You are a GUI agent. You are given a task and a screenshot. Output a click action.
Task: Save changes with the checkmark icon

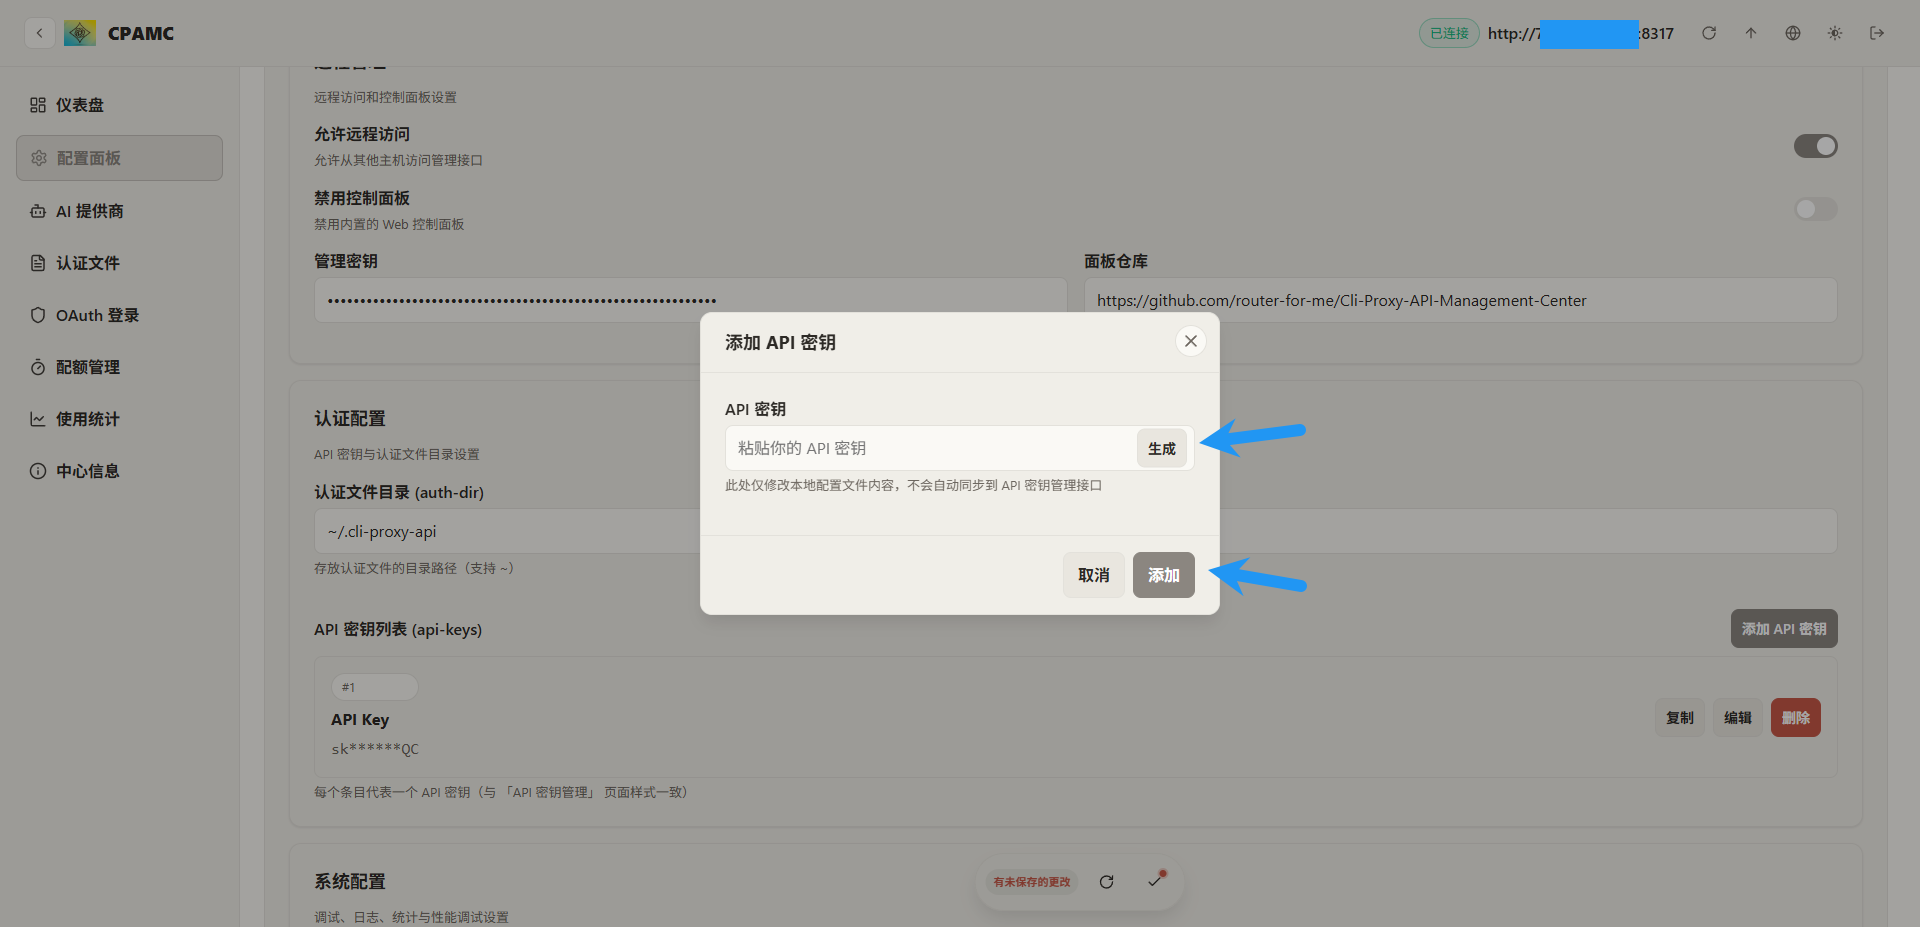coord(1156,880)
